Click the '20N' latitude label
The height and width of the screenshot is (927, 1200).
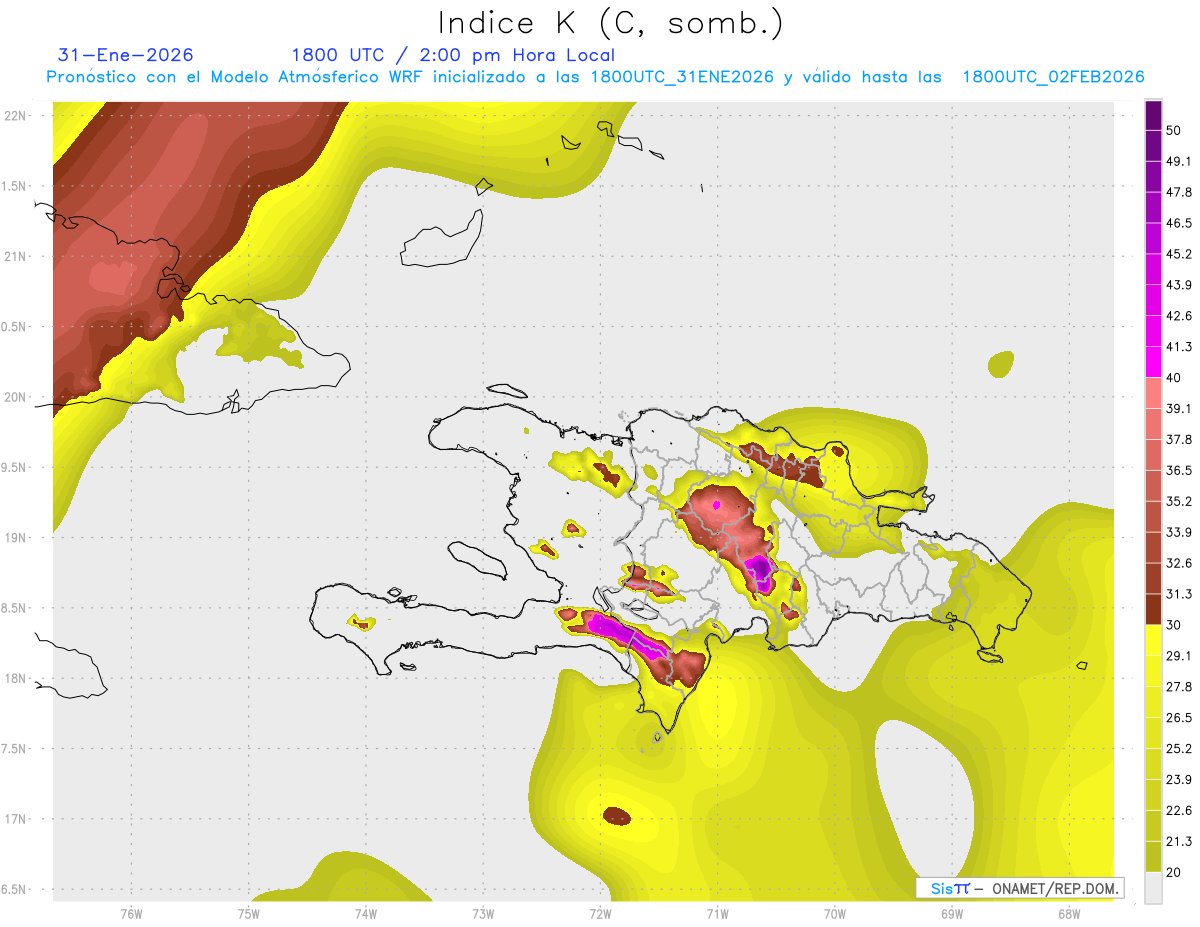(16, 397)
